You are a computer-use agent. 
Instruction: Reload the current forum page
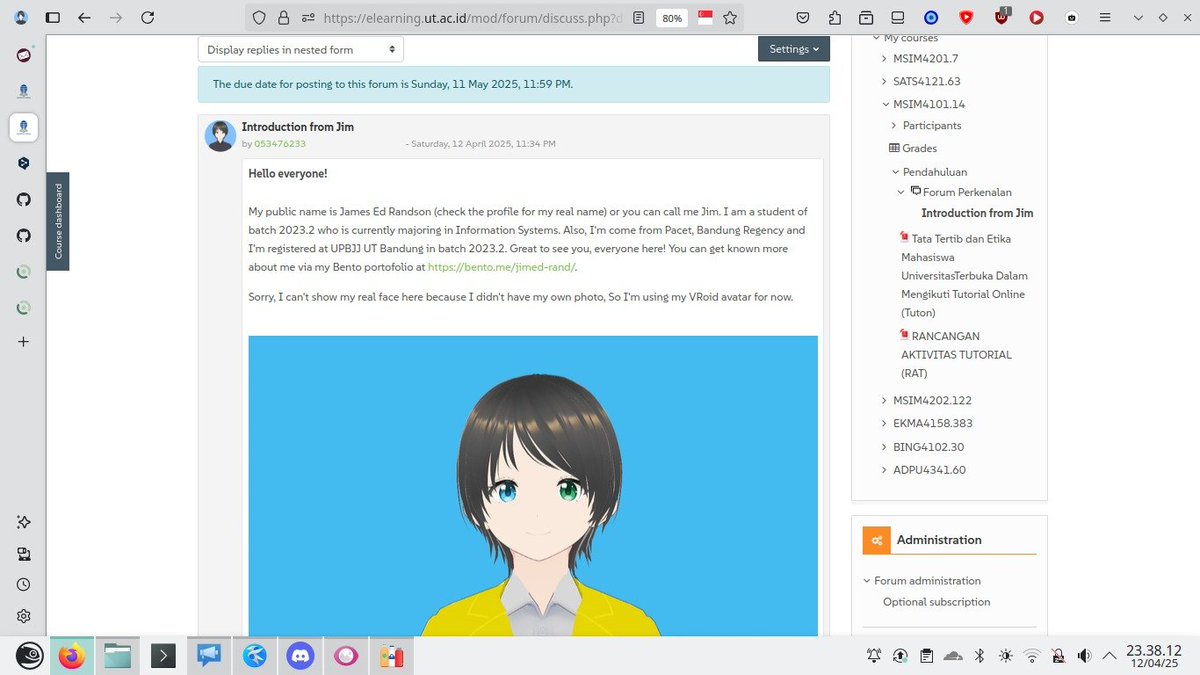click(x=148, y=17)
